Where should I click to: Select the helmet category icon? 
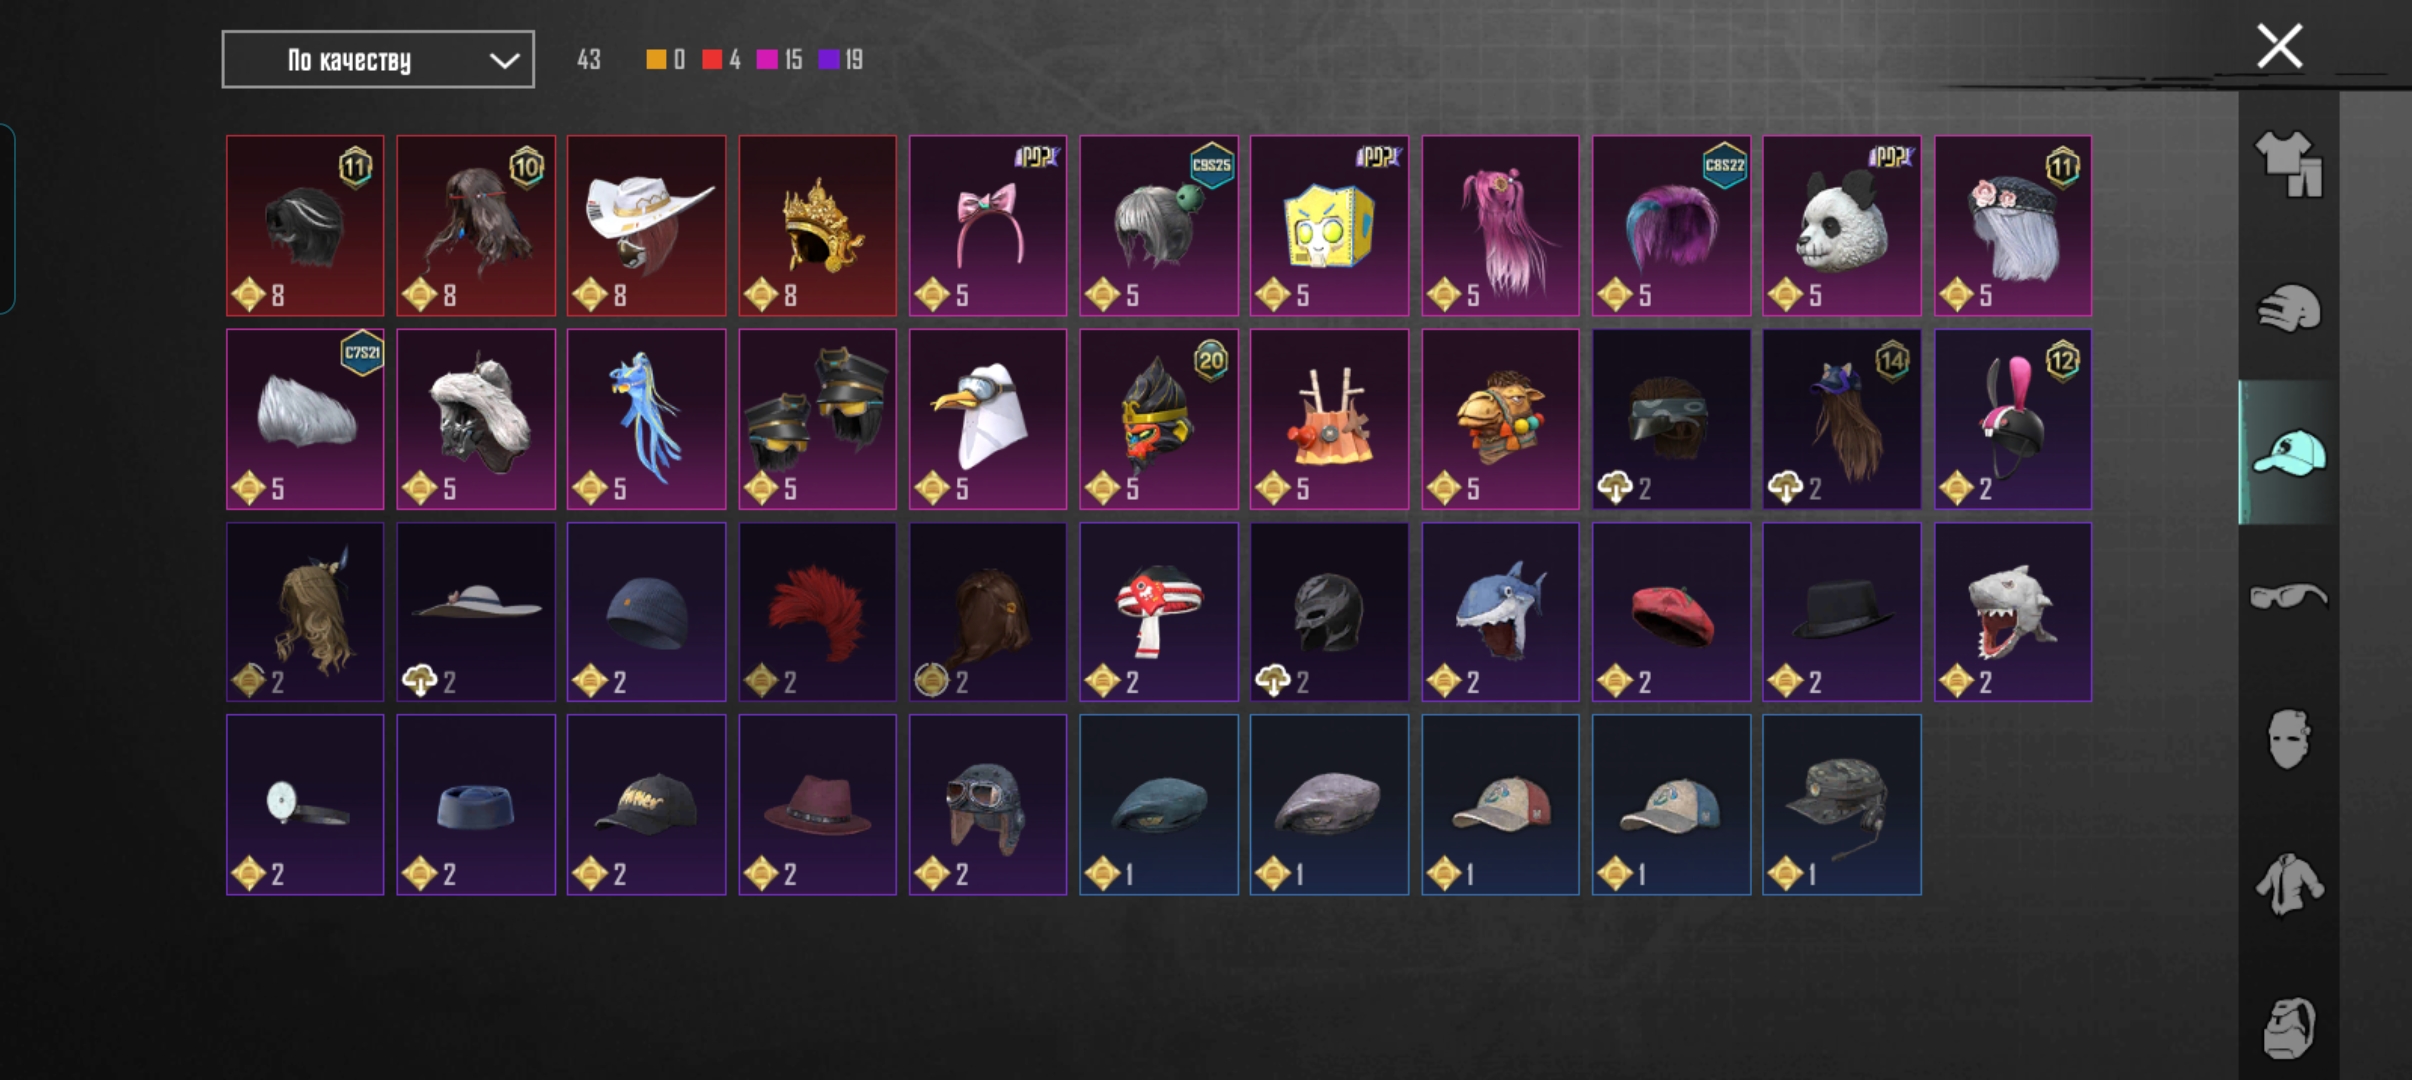[2289, 309]
